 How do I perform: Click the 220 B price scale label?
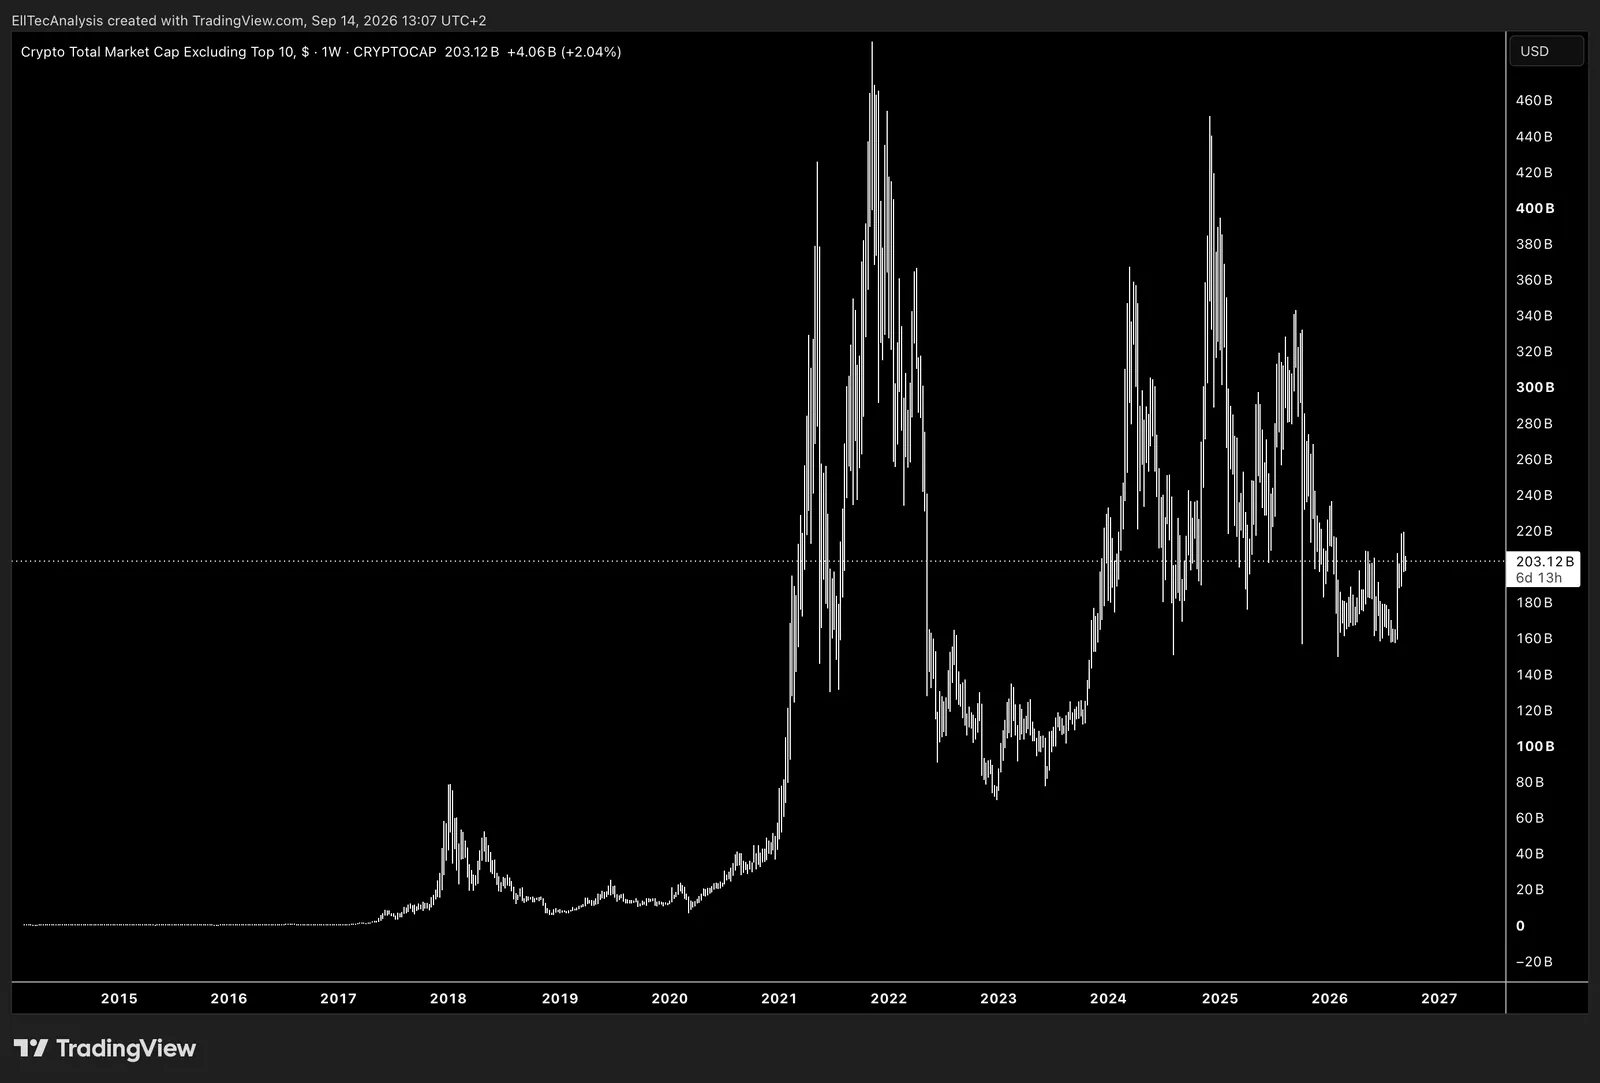1534,531
